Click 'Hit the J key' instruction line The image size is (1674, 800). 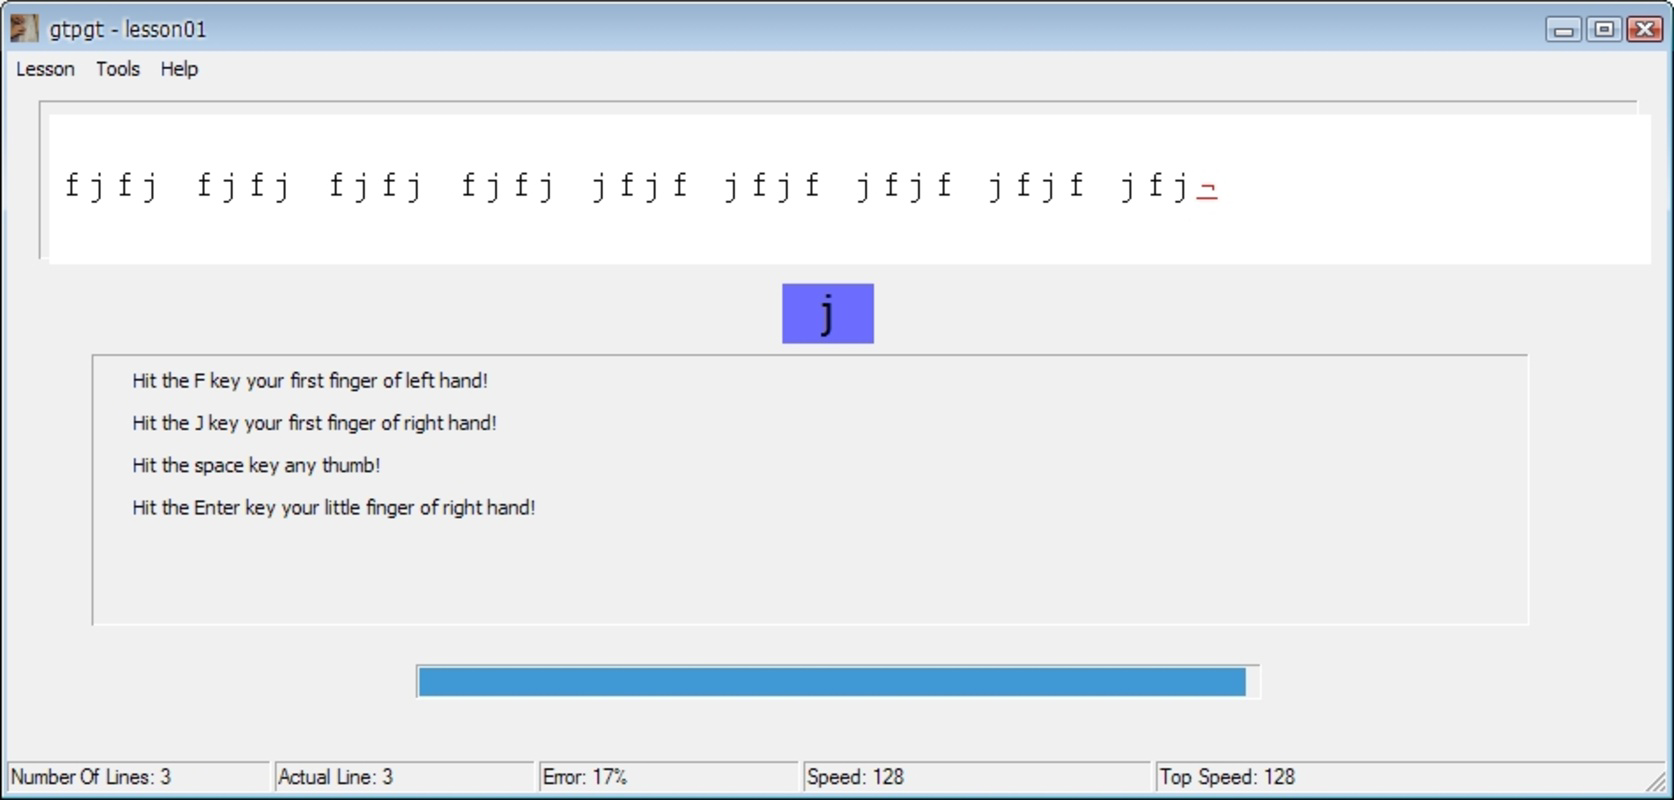coord(314,423)
